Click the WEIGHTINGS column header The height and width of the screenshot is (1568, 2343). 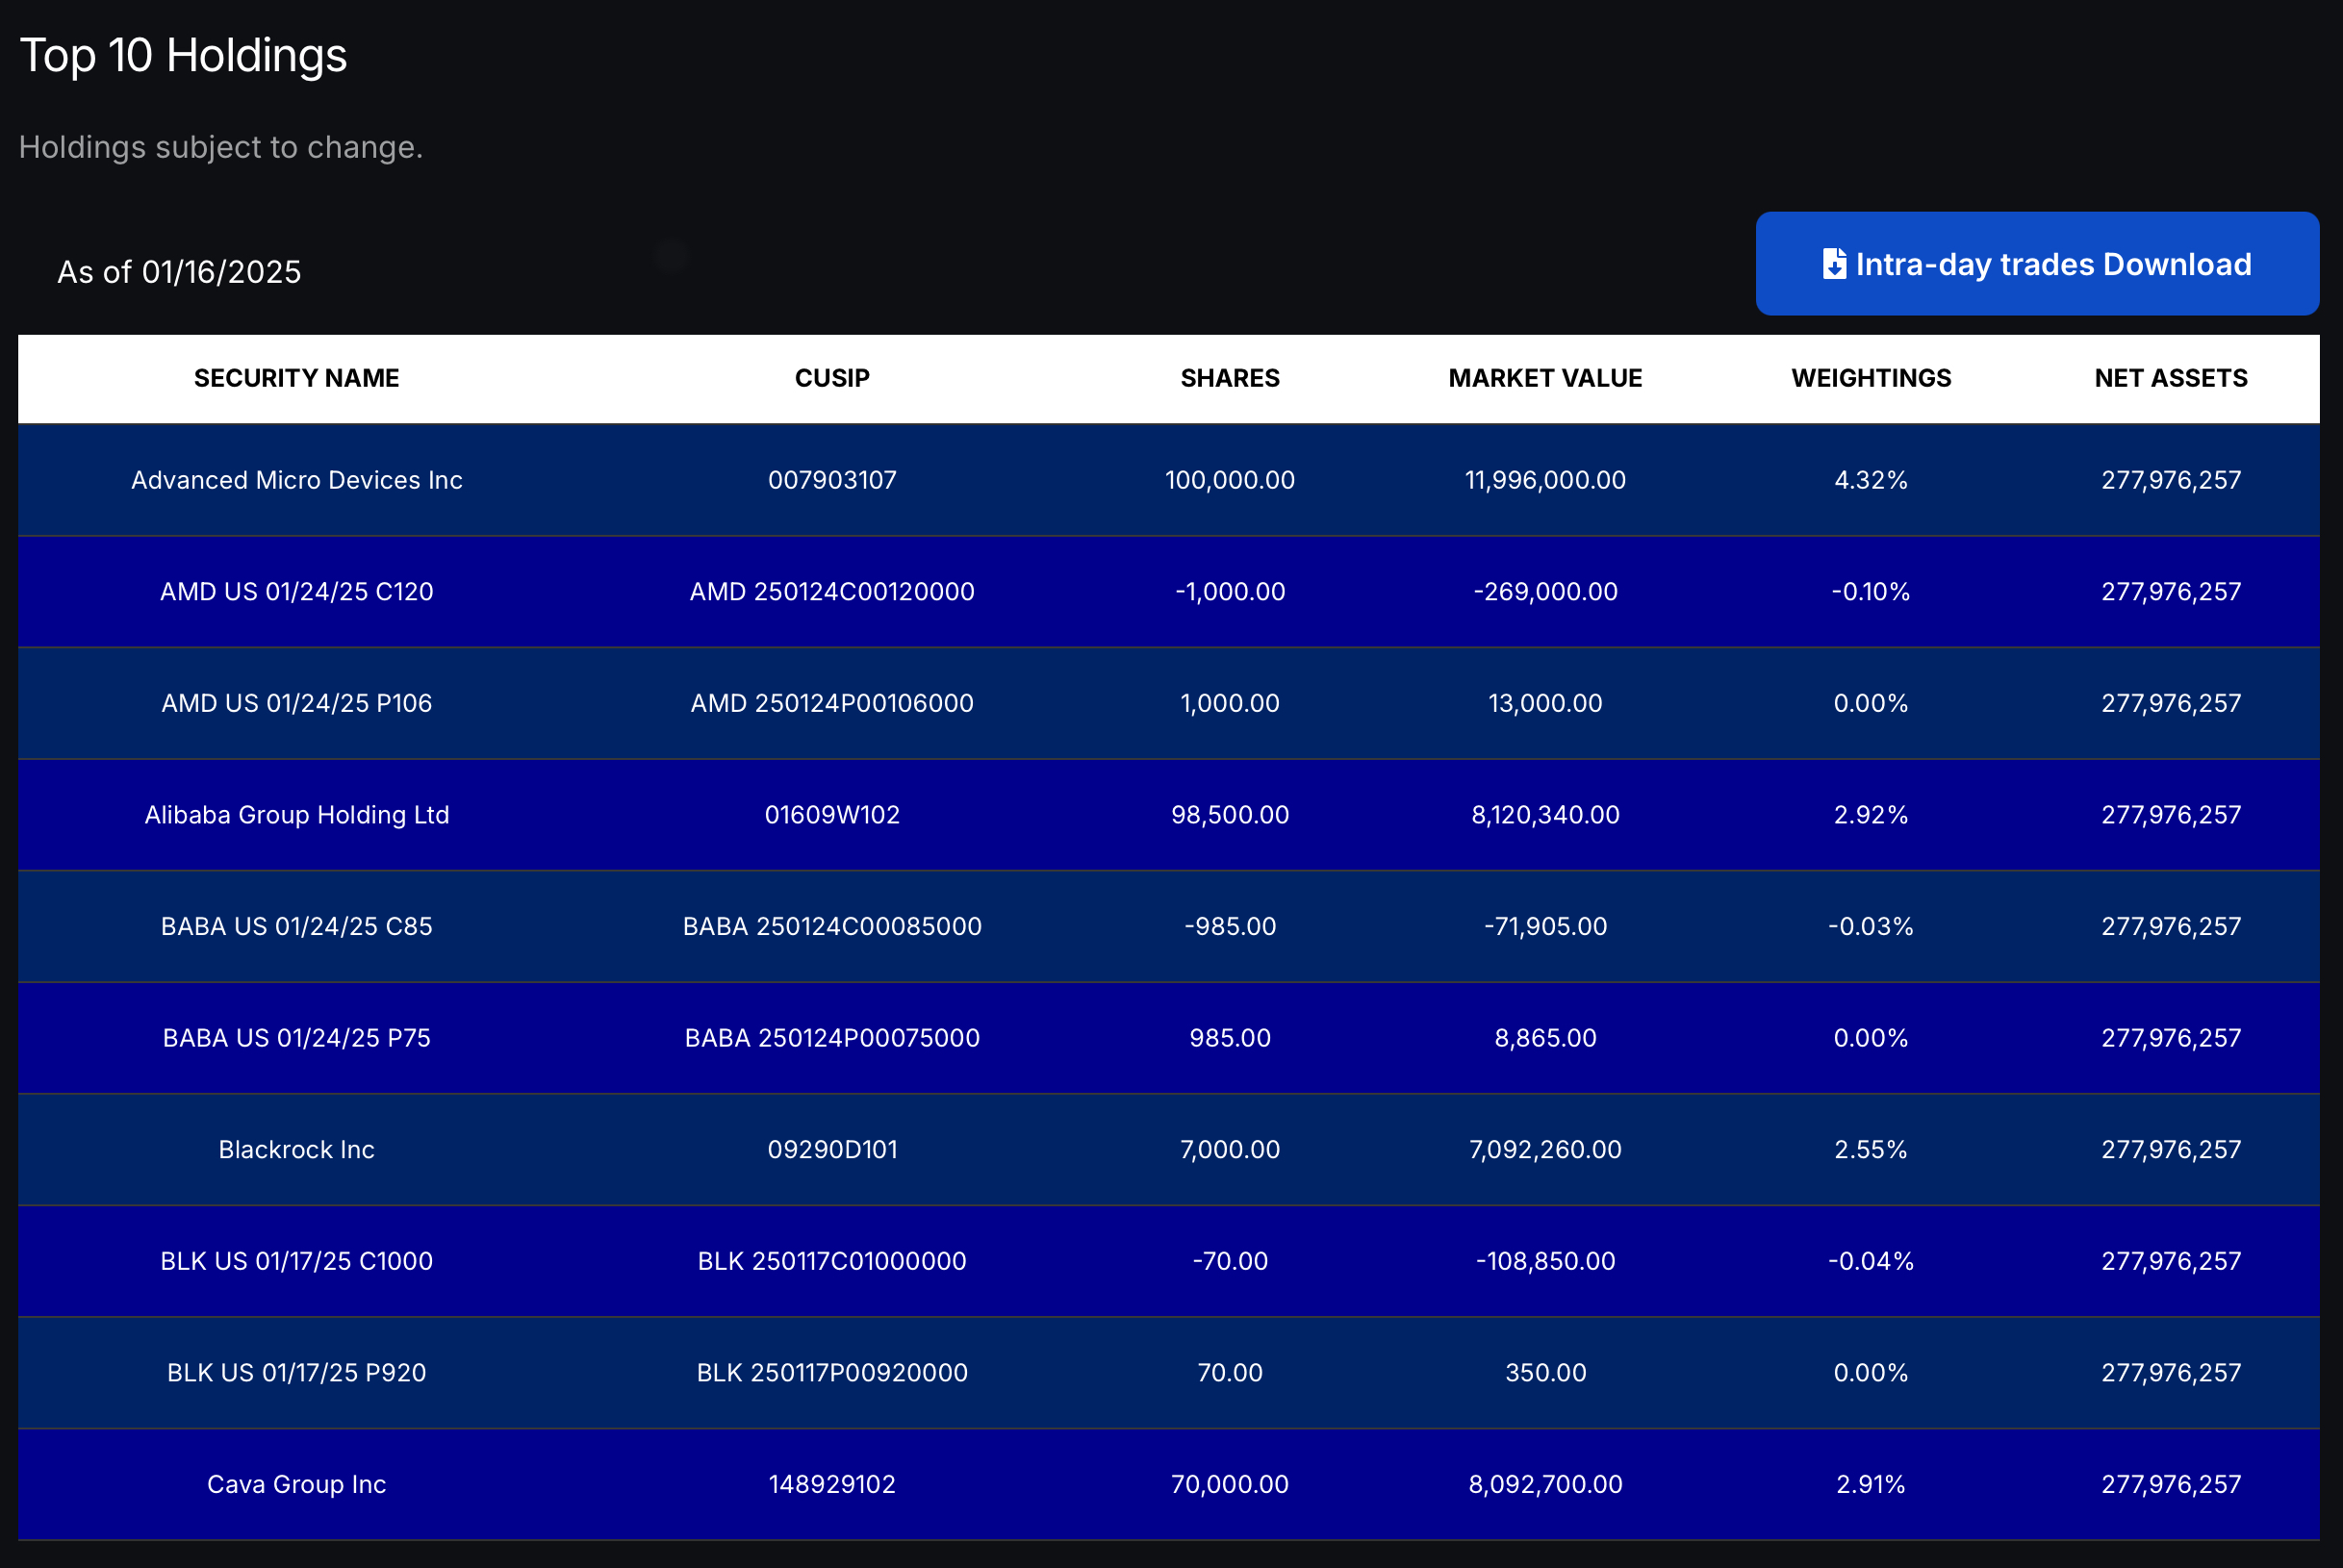pos(1870,378)
